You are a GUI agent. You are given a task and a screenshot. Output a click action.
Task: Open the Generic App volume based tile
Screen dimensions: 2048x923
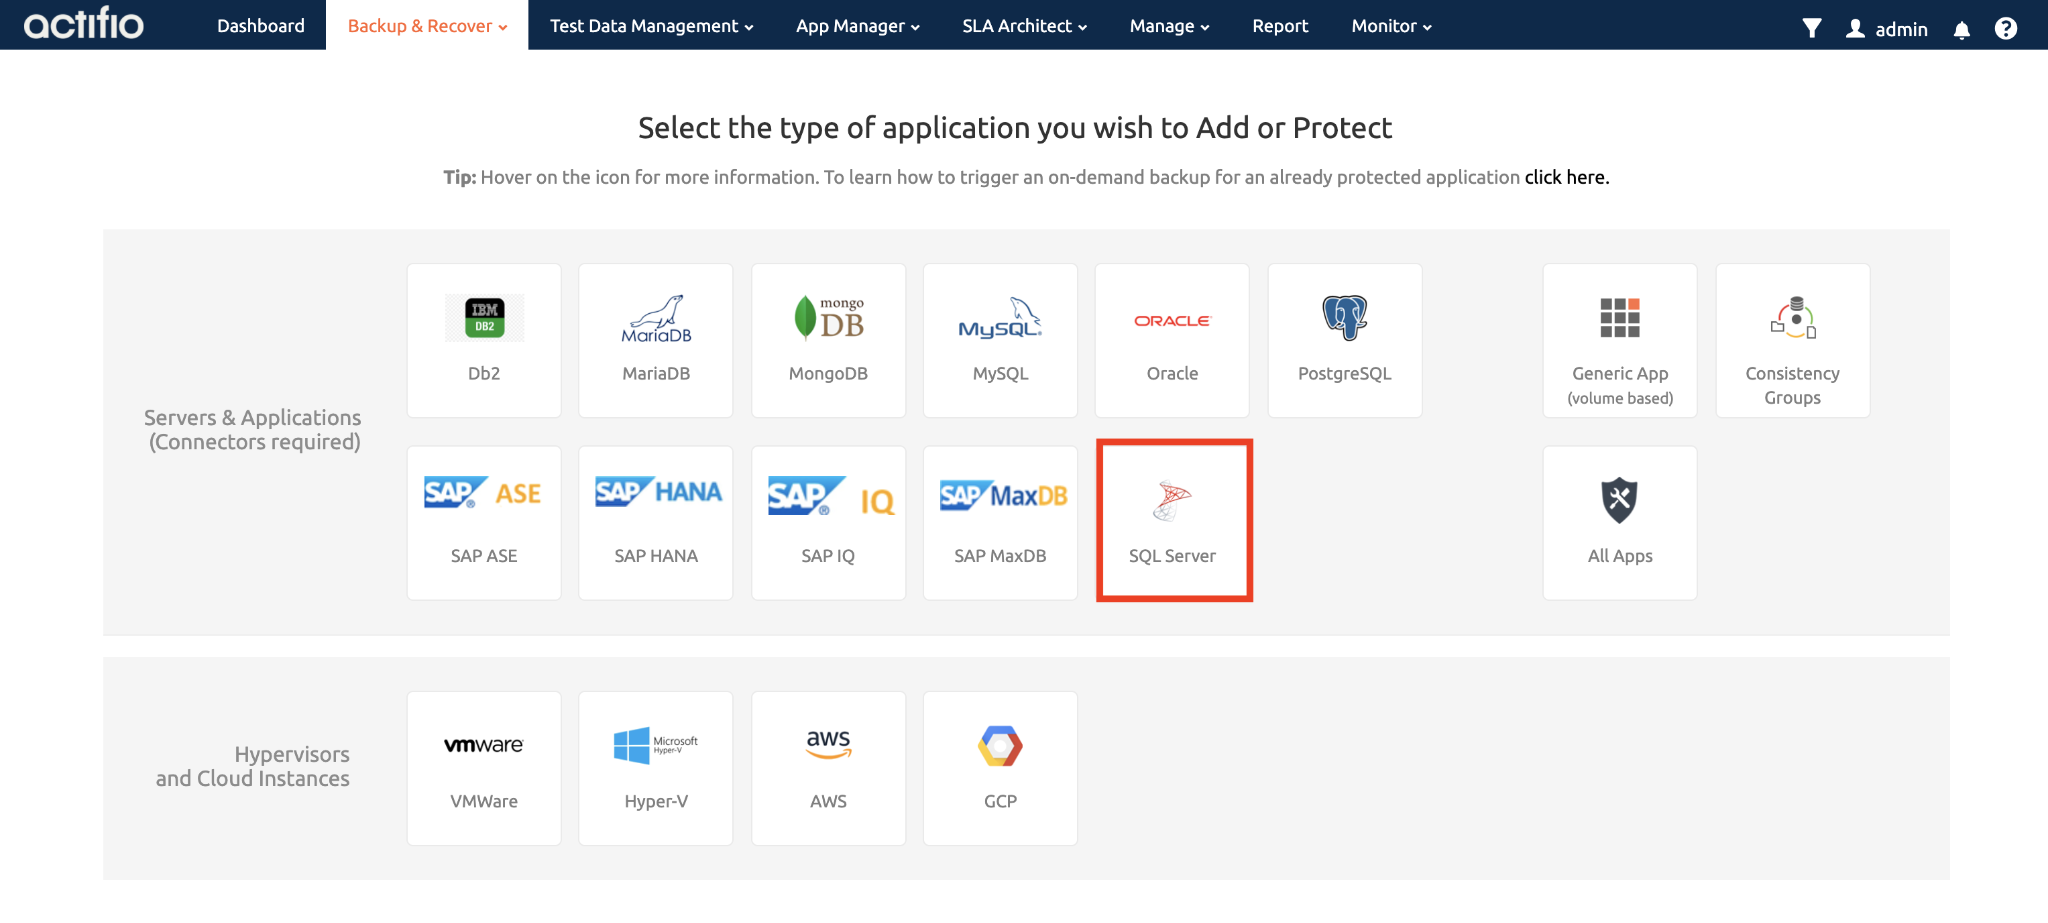click(x=1620, y=340)
